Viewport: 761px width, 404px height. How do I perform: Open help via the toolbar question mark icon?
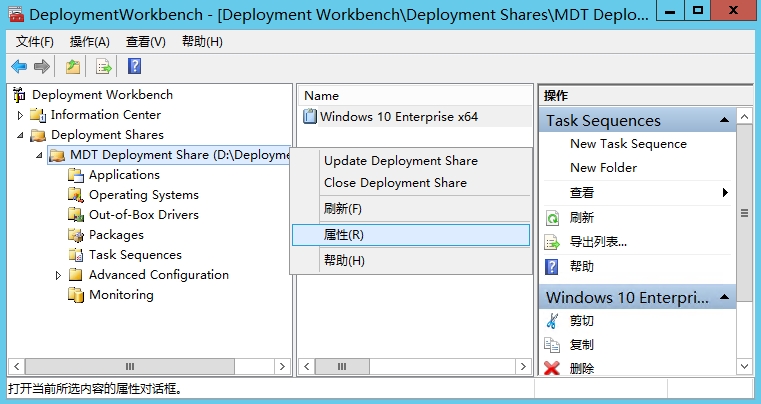[x=134, y=66]
